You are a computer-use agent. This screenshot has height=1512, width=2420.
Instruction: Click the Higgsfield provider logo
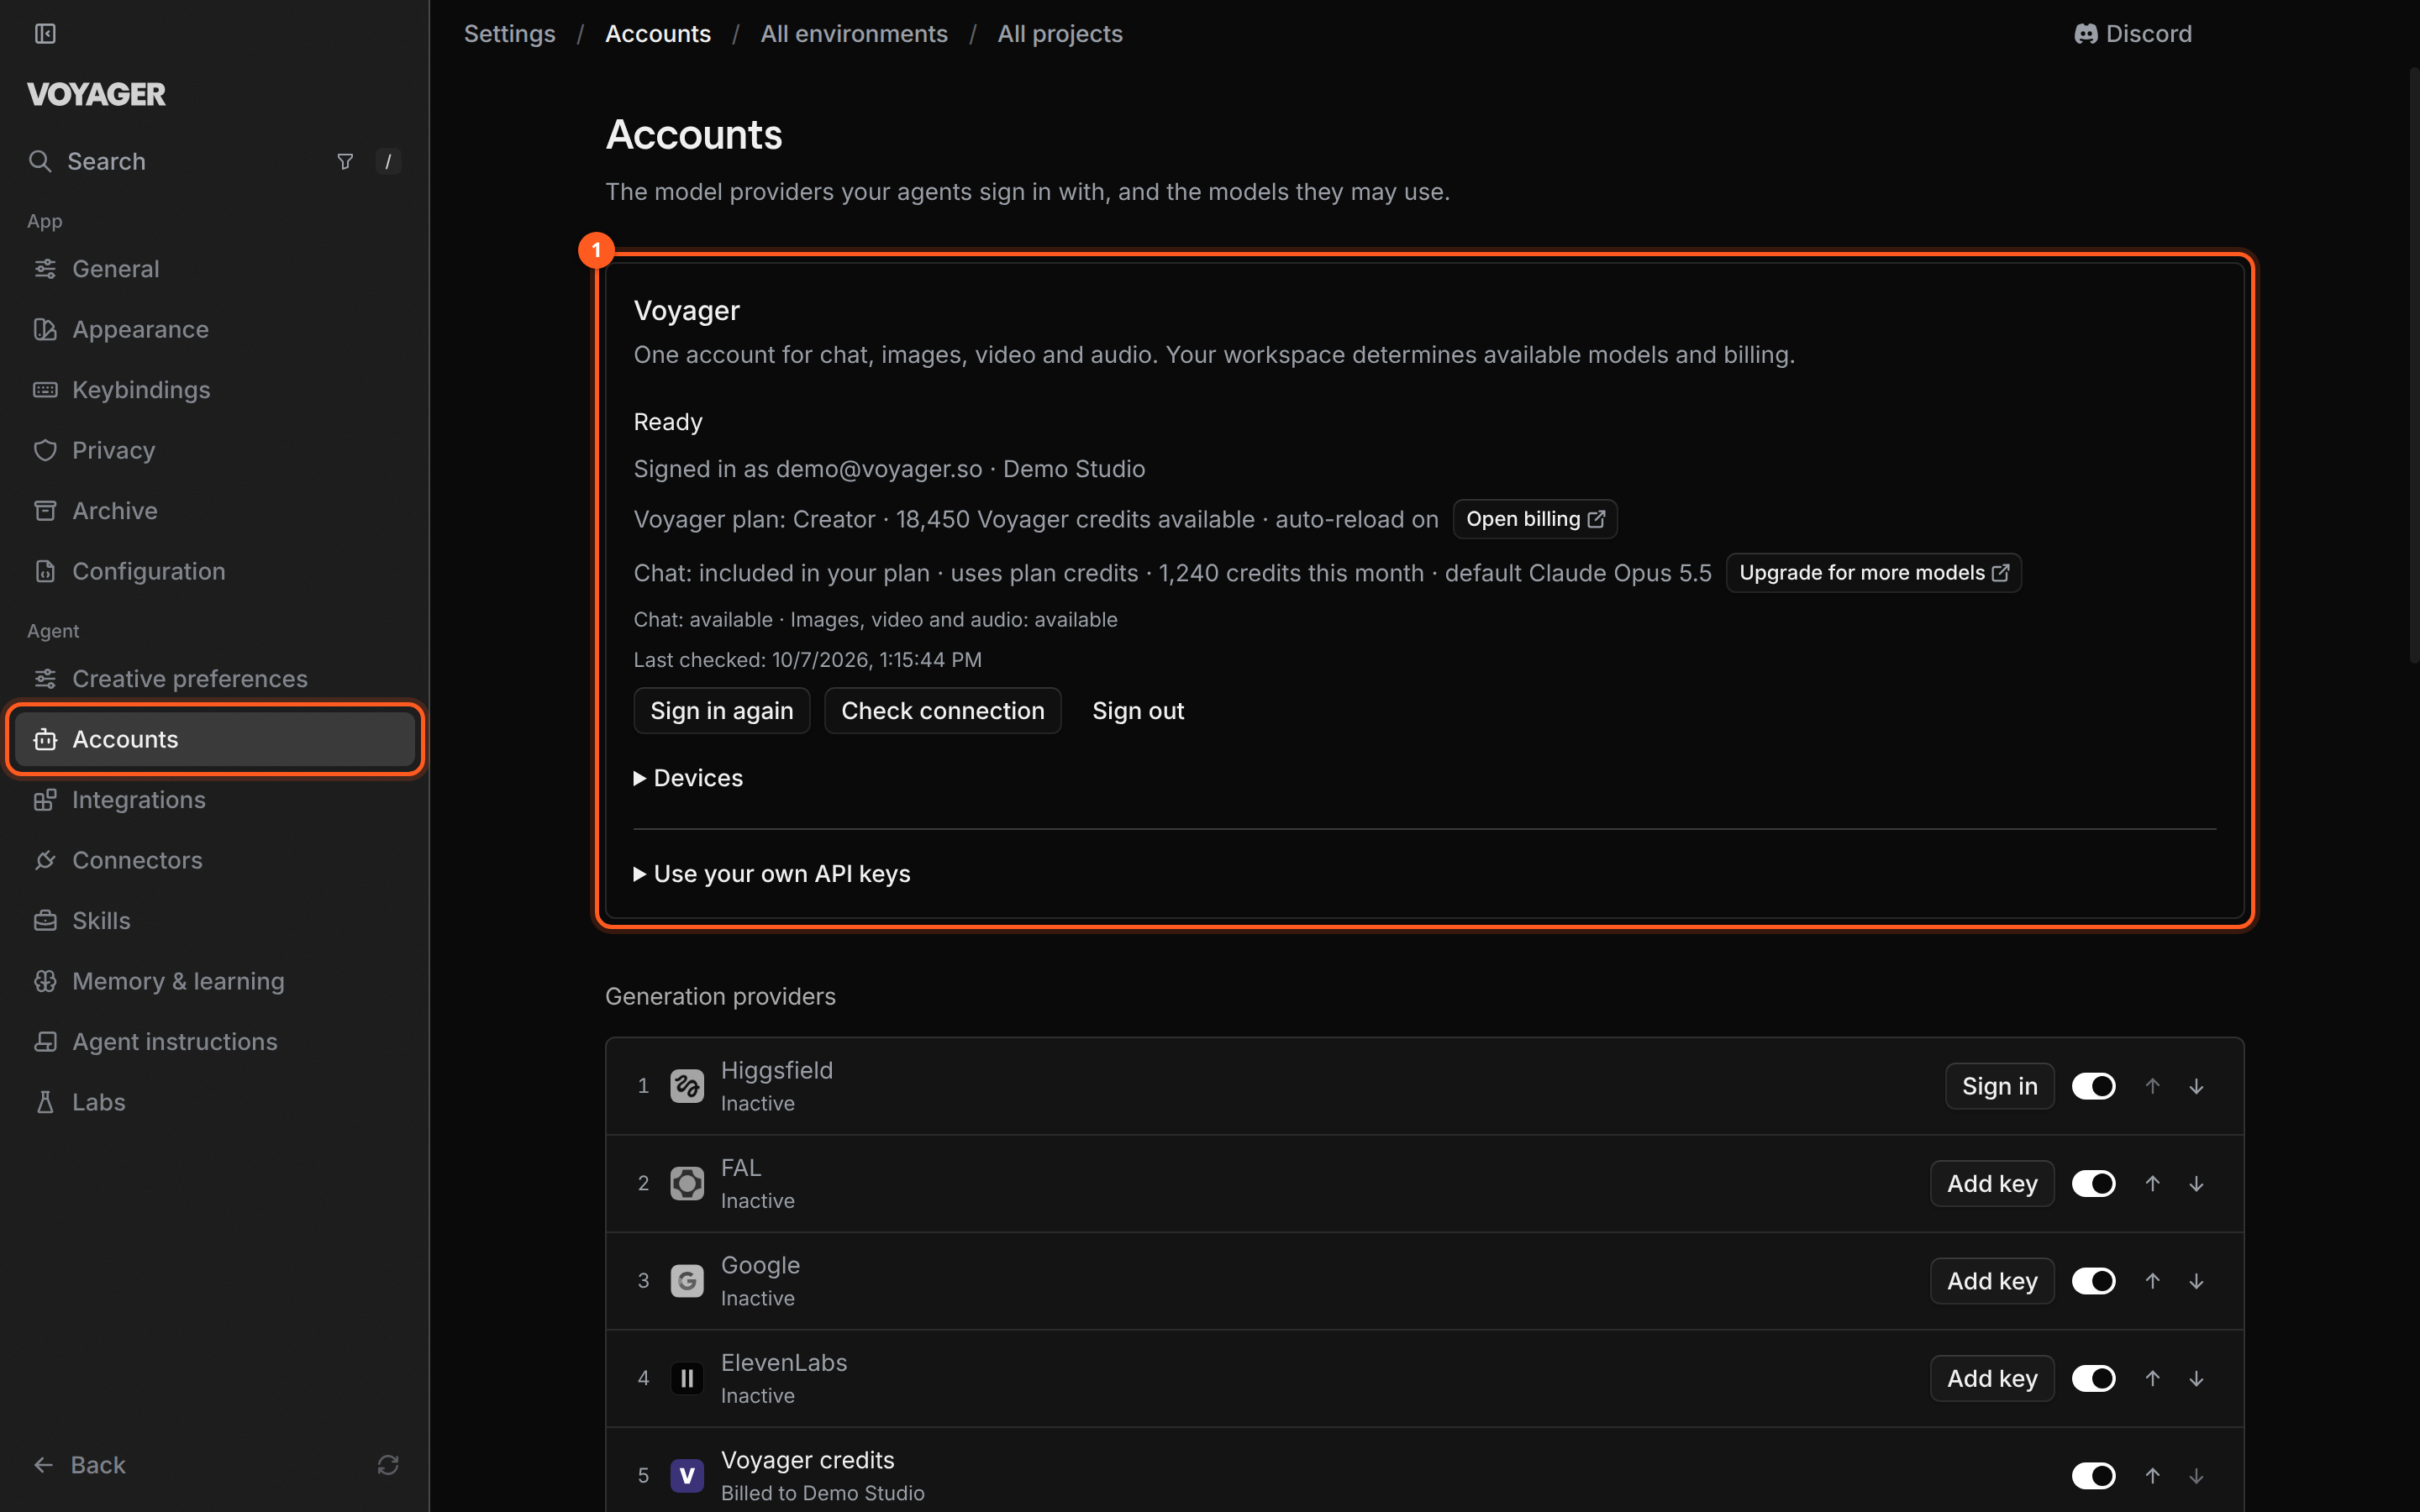point(687,1086)
